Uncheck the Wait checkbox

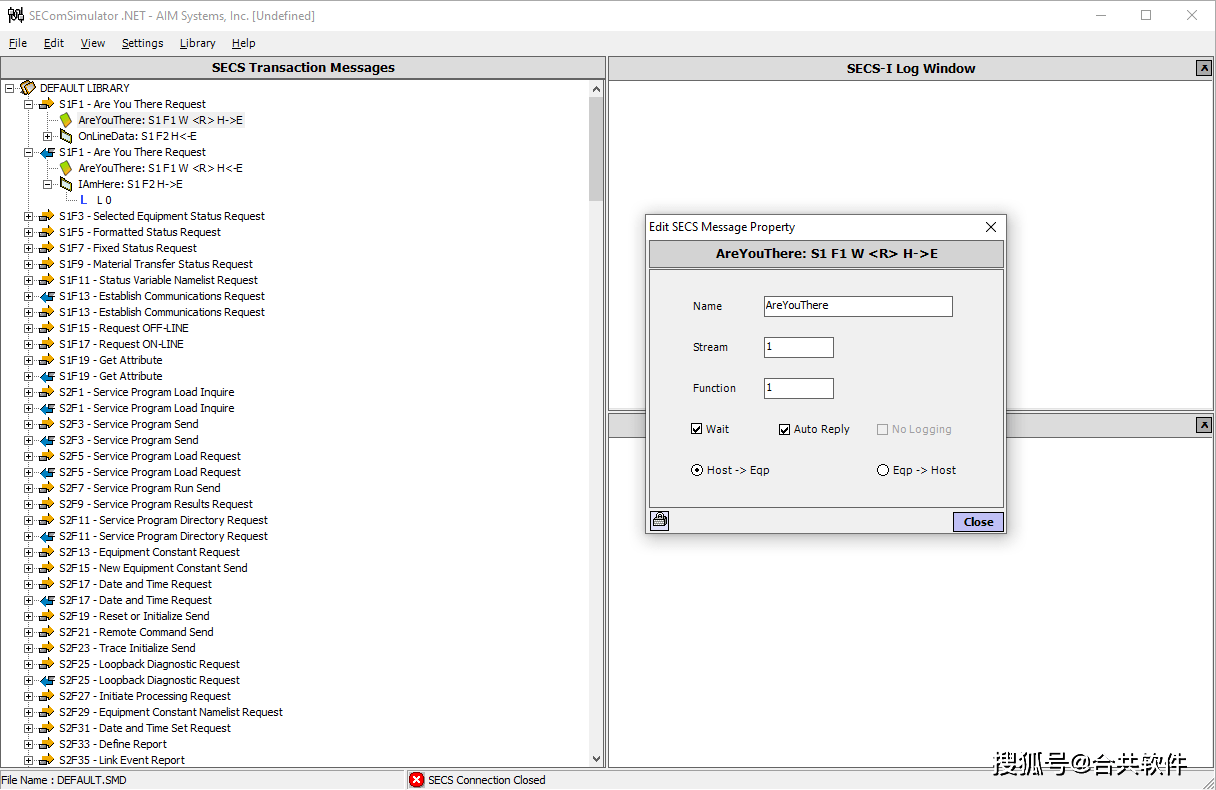pyautogui.click(x=697, y=429)
